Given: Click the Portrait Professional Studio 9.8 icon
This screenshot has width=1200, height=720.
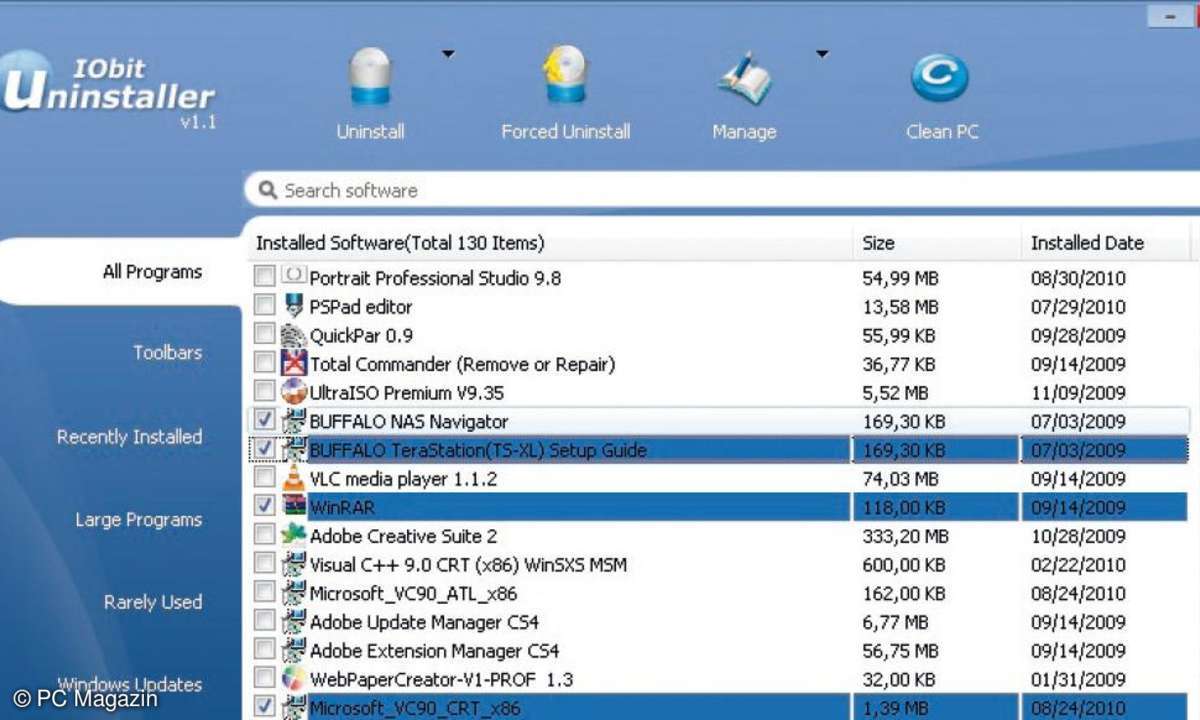Looking at the screenshot, I should [293, 277].
